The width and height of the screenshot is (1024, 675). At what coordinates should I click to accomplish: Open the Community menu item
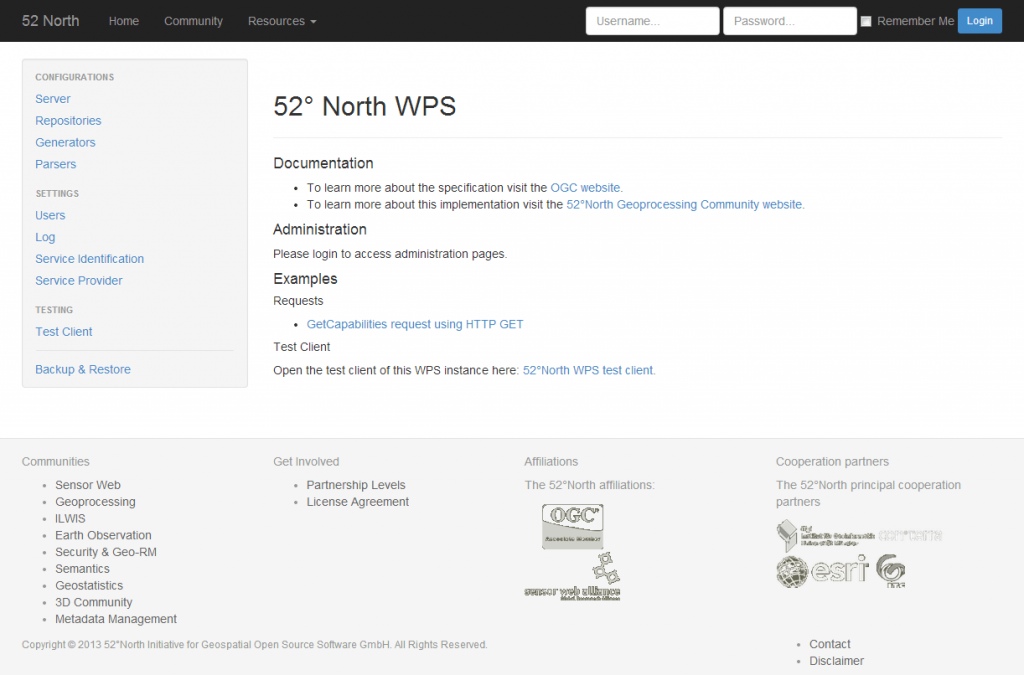(193, 21)
